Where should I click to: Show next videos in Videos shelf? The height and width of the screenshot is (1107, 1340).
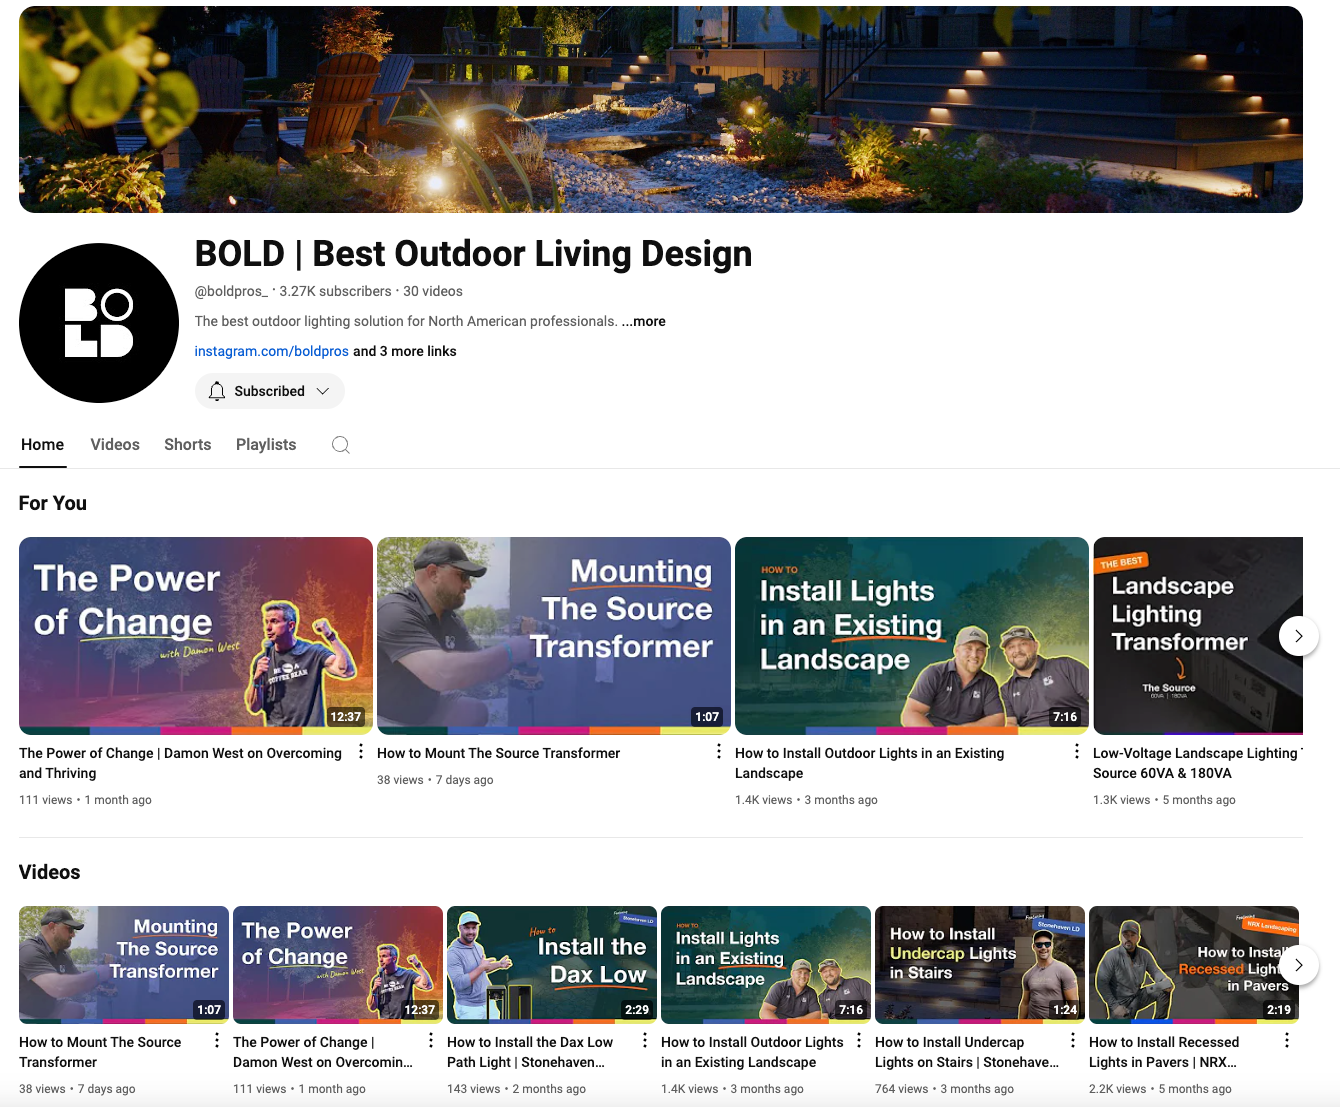[1298, 965]
